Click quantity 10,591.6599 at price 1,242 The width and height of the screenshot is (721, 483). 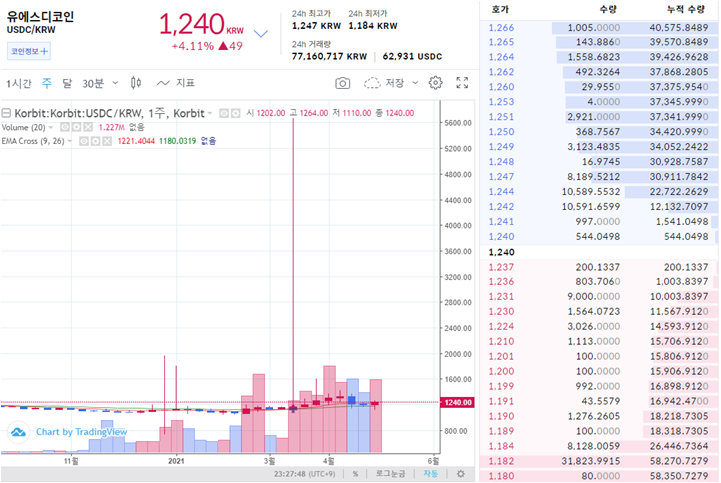(x=591, y=207)
